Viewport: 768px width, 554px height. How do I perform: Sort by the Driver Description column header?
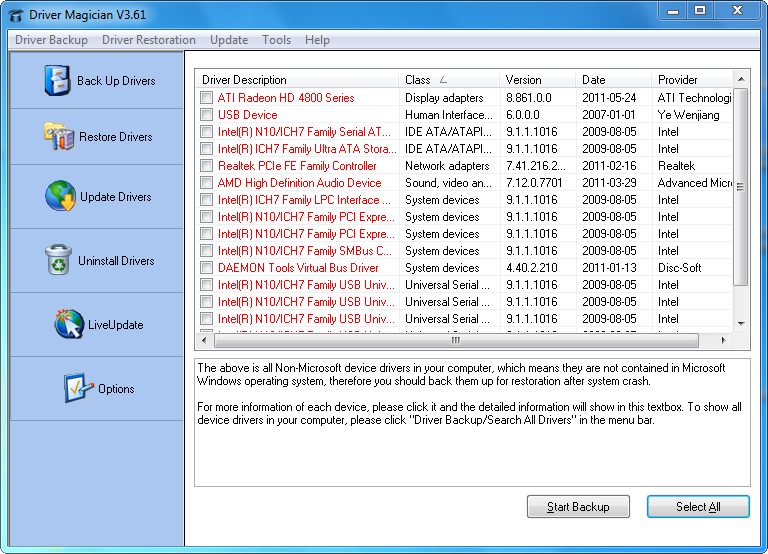tap(298, 79)
